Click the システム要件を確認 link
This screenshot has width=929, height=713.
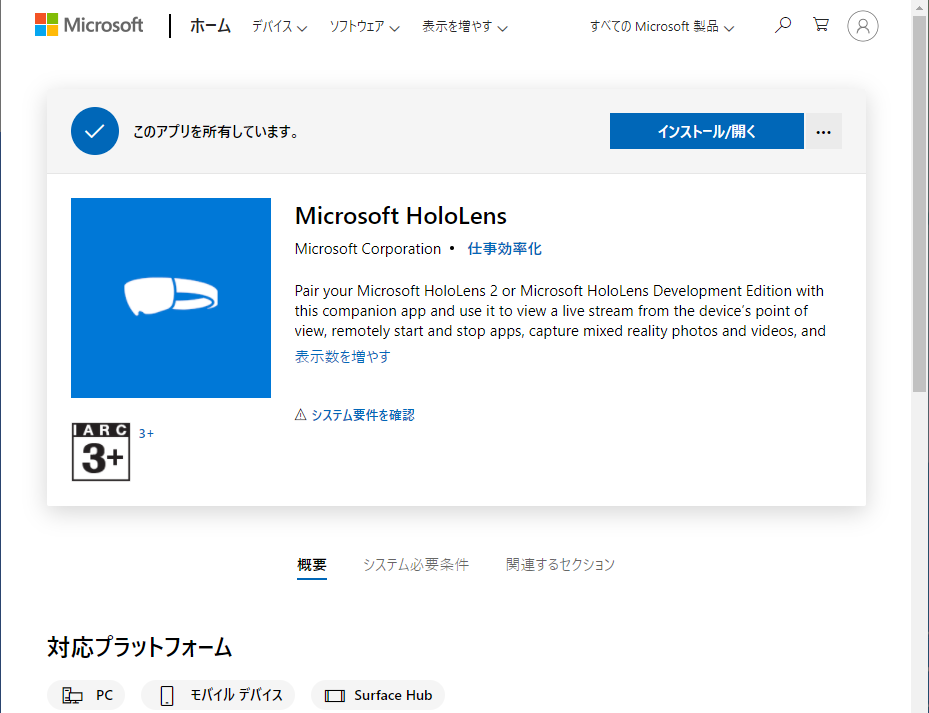tap(362, 415)
